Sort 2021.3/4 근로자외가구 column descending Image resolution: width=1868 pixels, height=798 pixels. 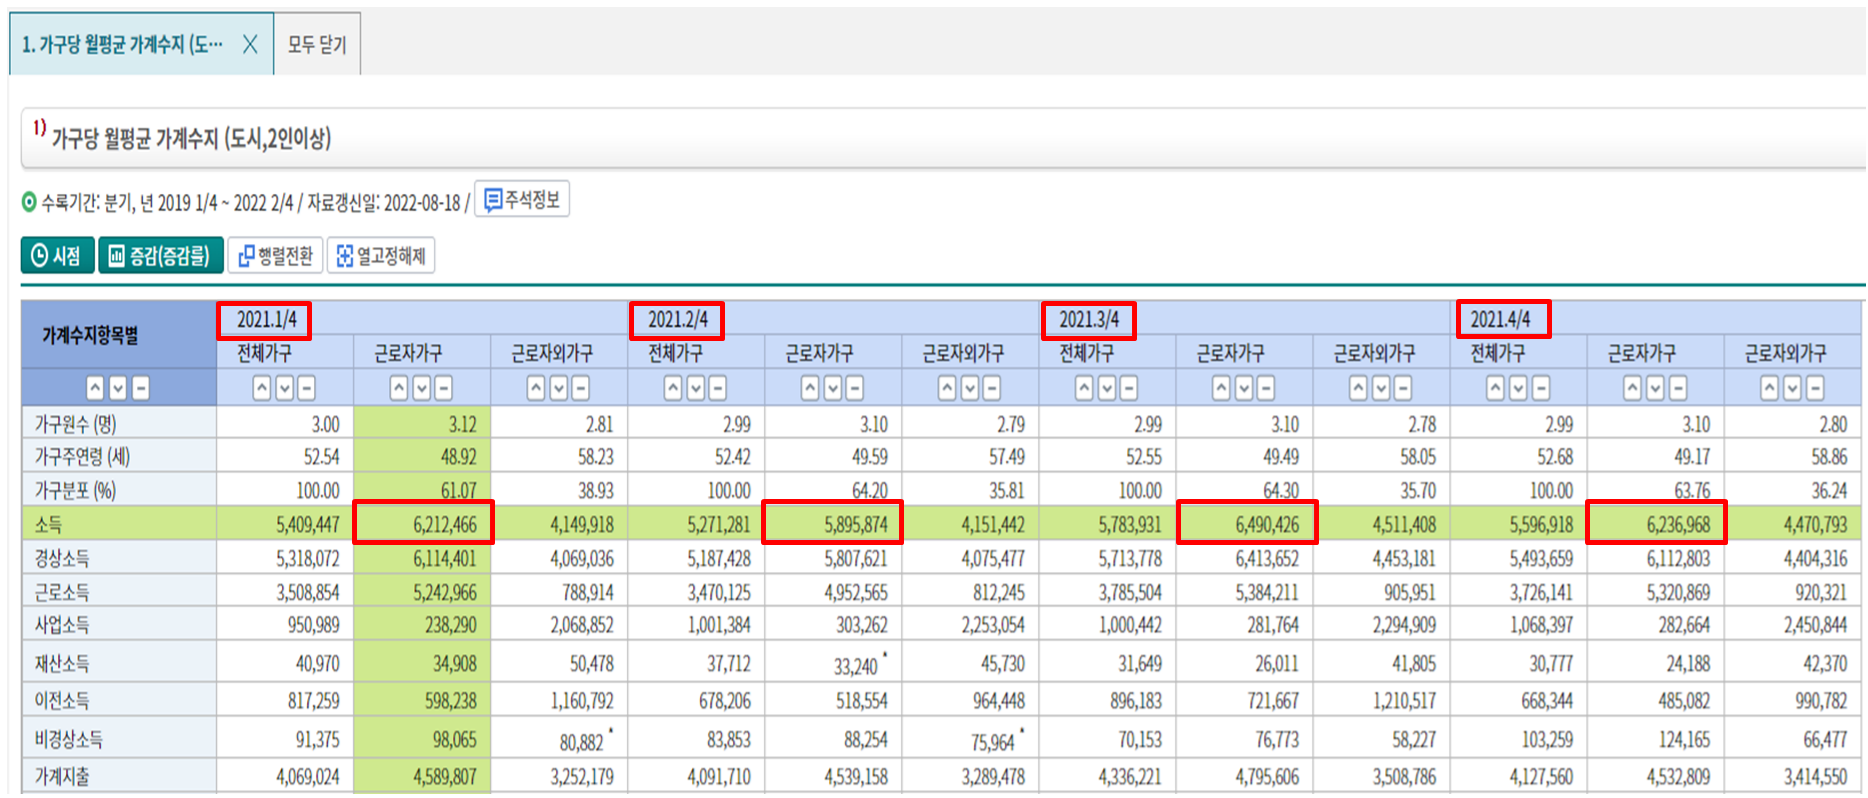1381,388
